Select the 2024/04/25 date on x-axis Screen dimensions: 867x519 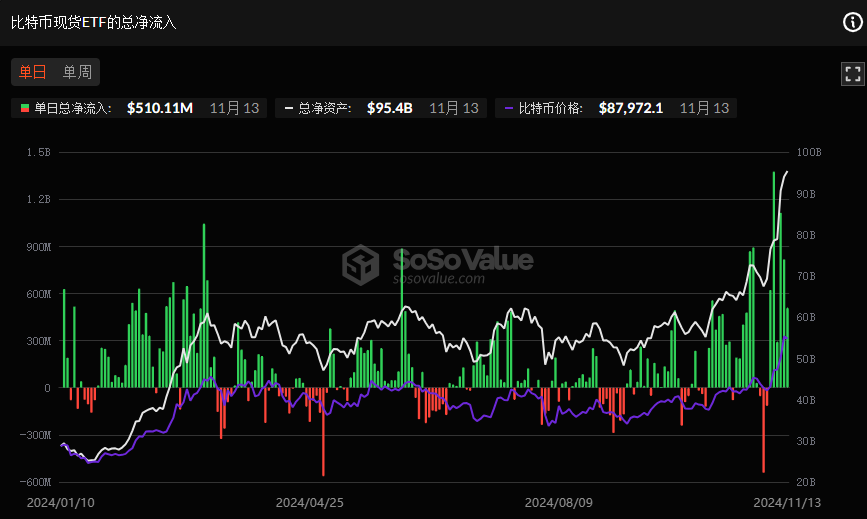(309, 501)
